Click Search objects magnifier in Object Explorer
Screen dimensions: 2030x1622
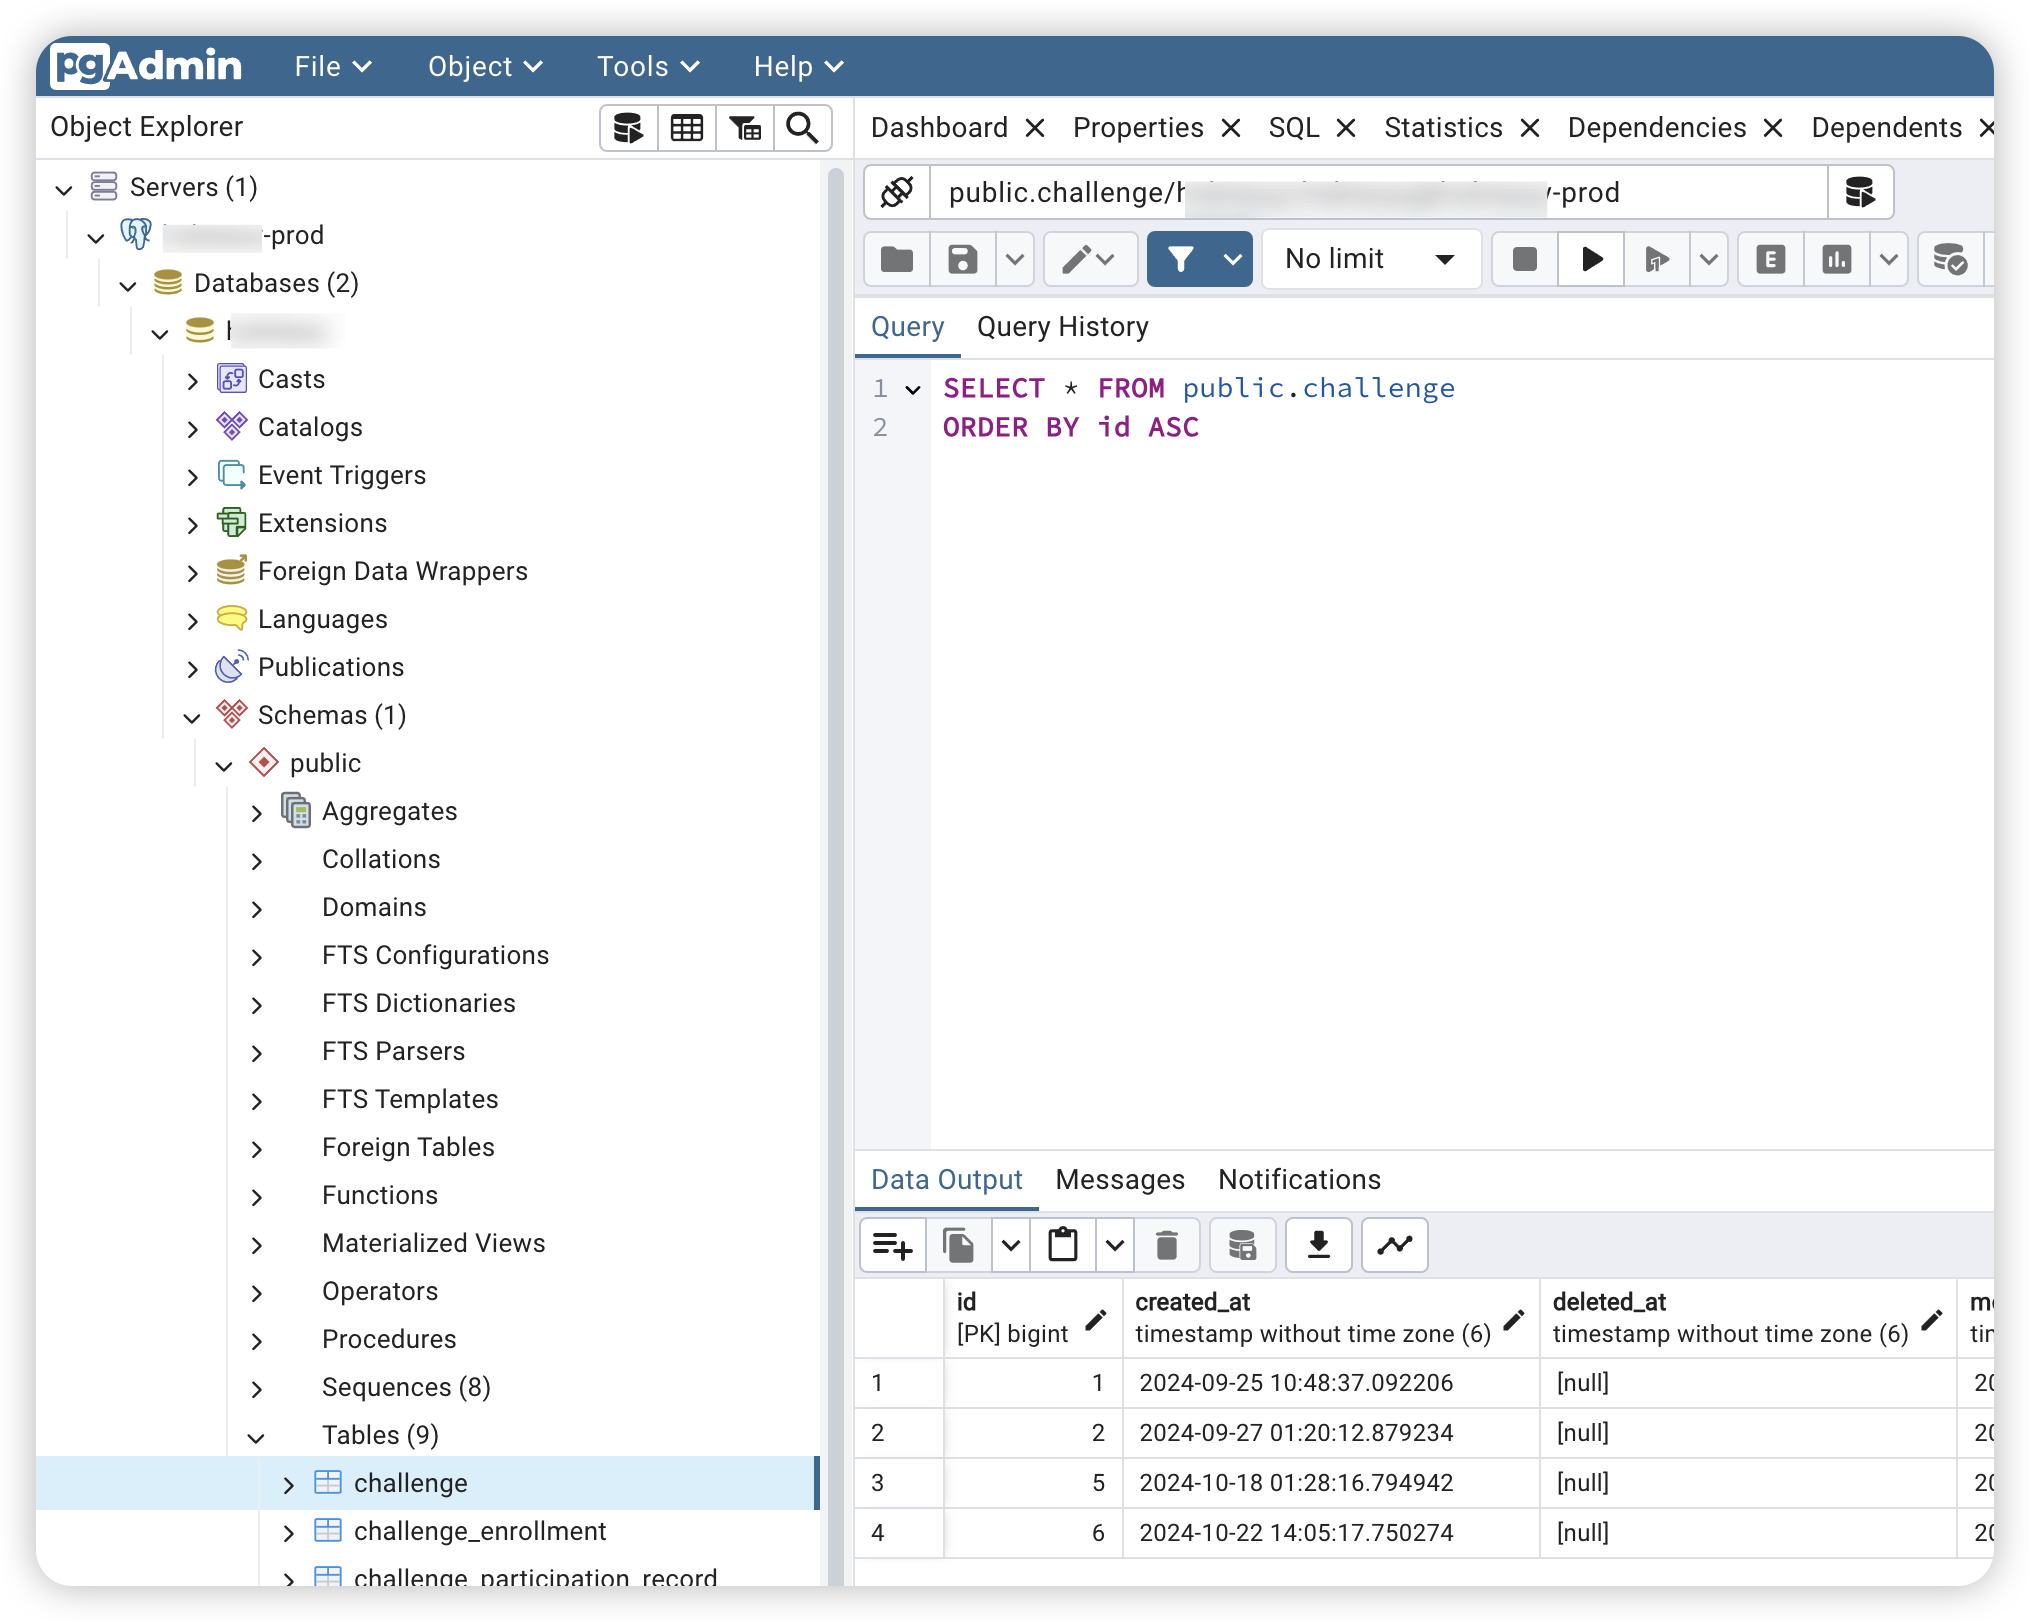[802, 128]
